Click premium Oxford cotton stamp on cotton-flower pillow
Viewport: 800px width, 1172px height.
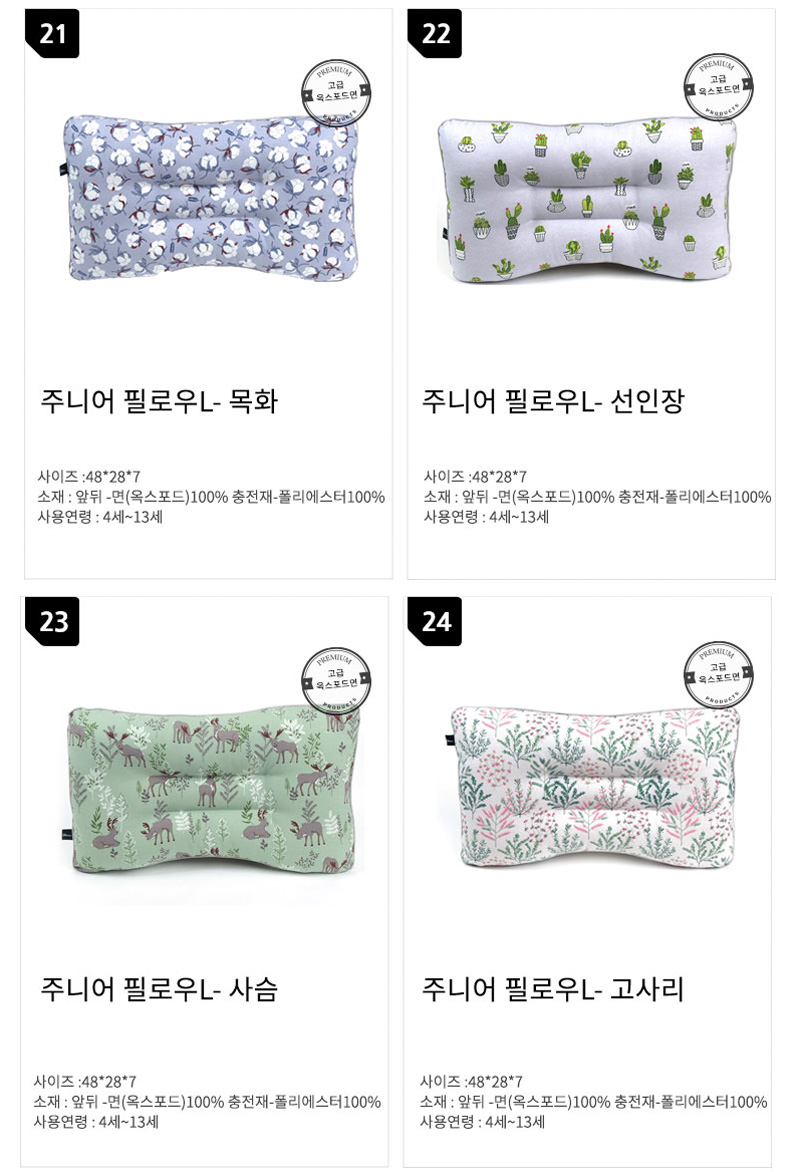[336, 94]
